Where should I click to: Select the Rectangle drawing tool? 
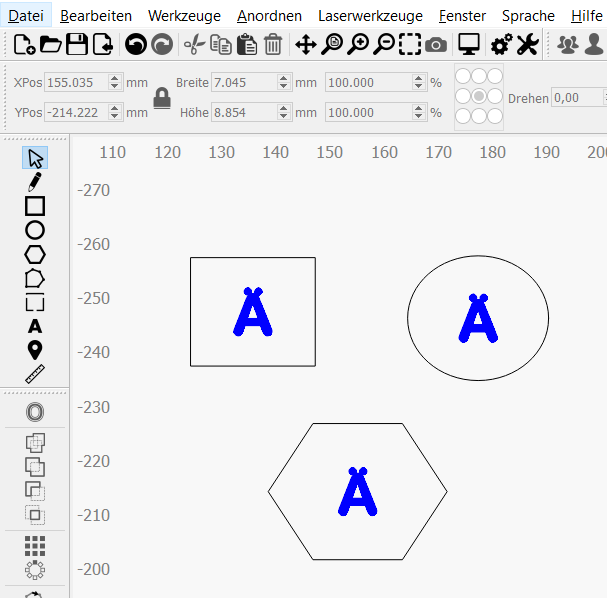[35, 206]
